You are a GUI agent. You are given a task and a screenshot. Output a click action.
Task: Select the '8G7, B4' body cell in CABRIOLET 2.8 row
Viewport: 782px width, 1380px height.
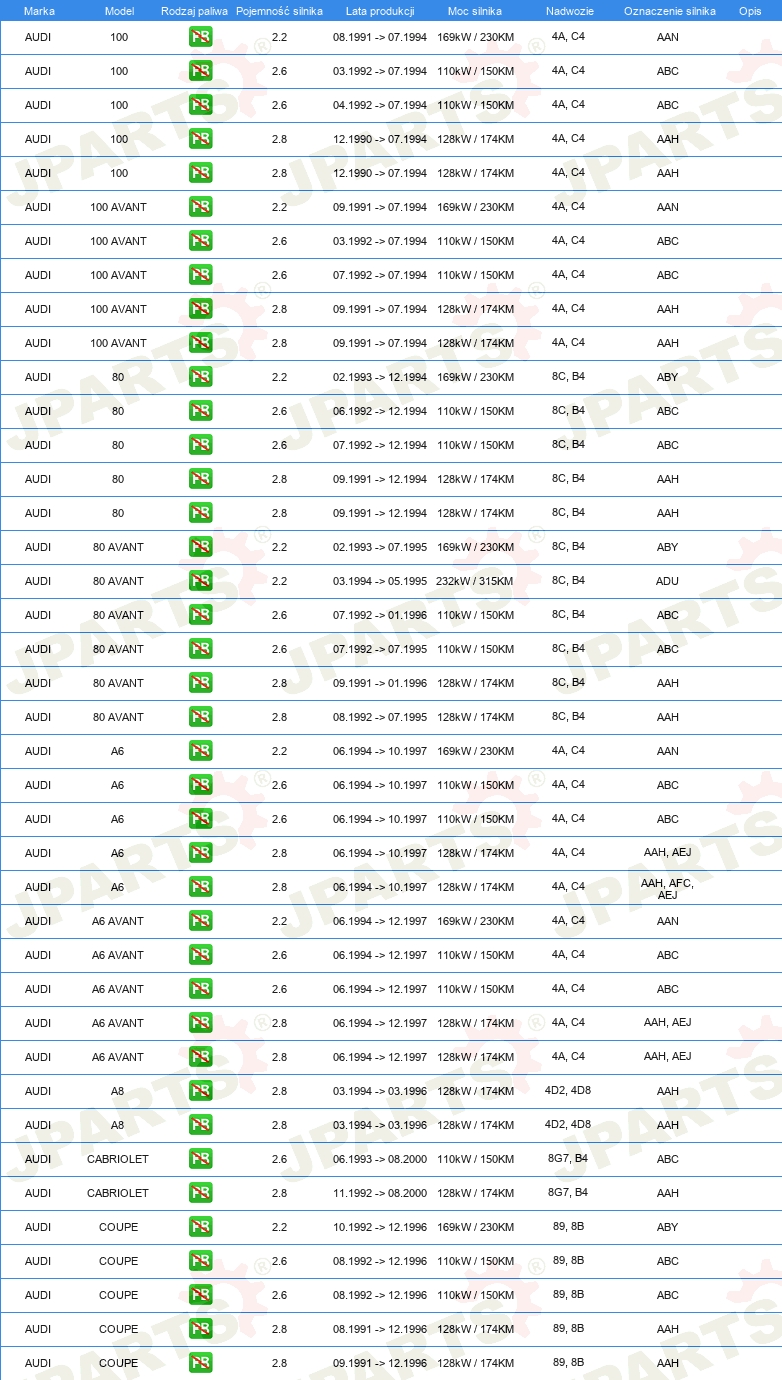click(x=568, y=1193)
